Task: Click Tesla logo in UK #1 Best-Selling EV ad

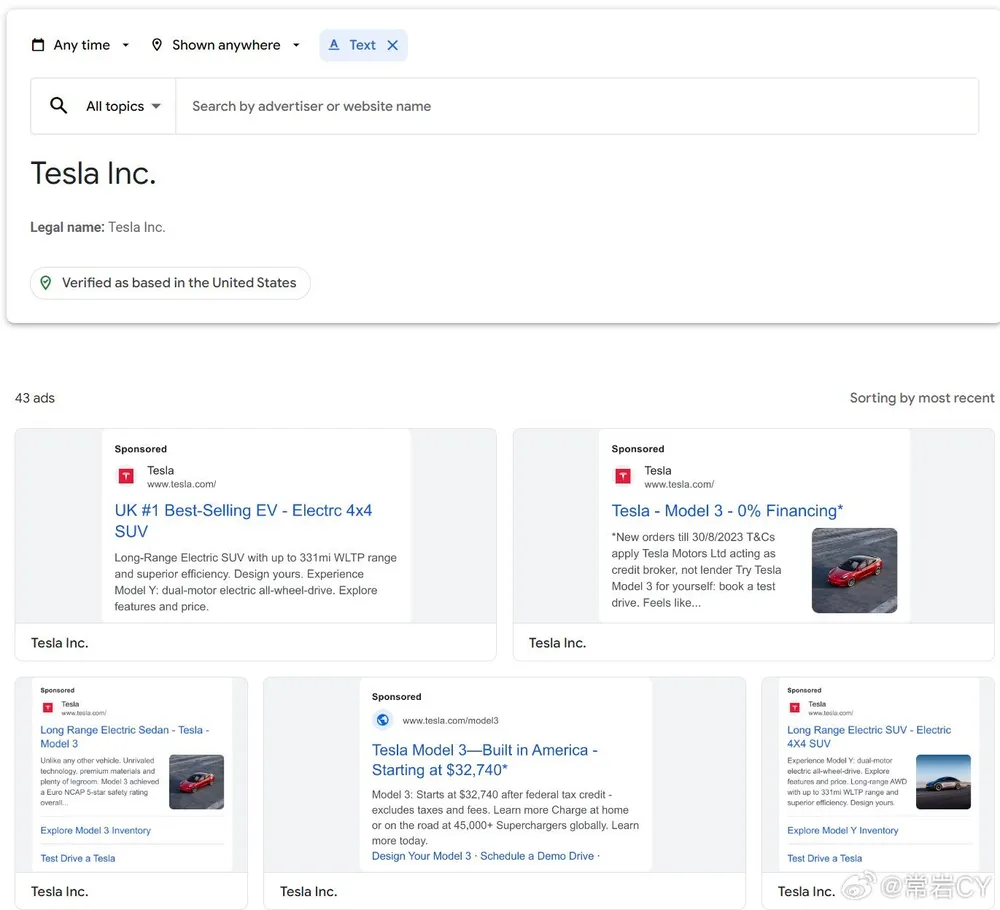Action: pyautogui.click(x=126, y=476)
